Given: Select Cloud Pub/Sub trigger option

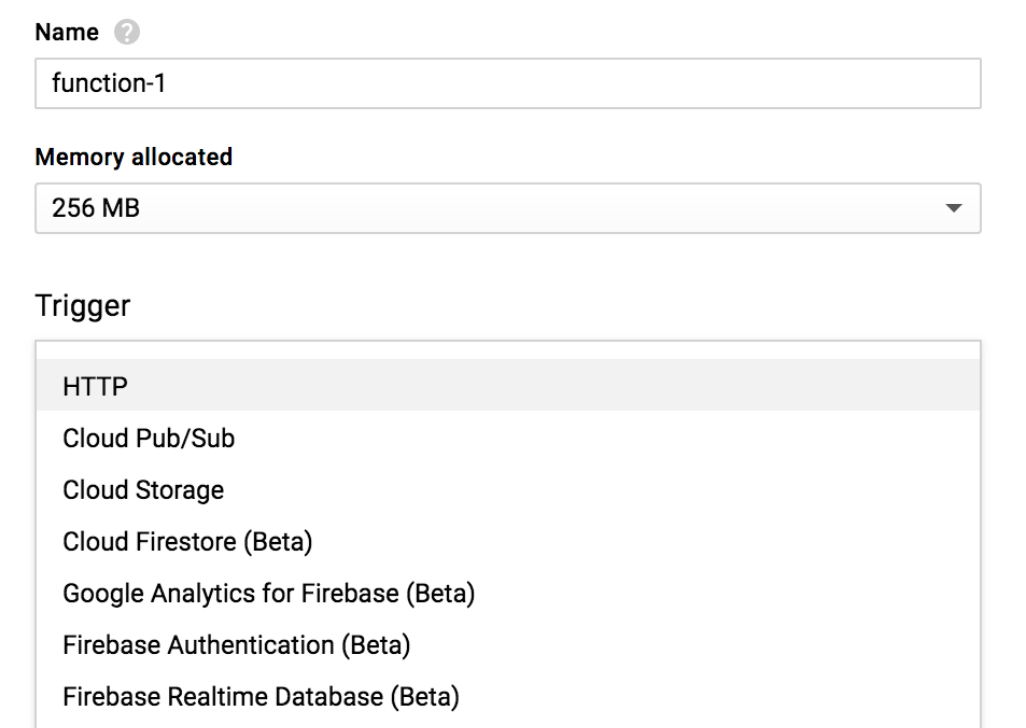Looking at the screenshot, I should pyautogui.click(x=508, y=438).
